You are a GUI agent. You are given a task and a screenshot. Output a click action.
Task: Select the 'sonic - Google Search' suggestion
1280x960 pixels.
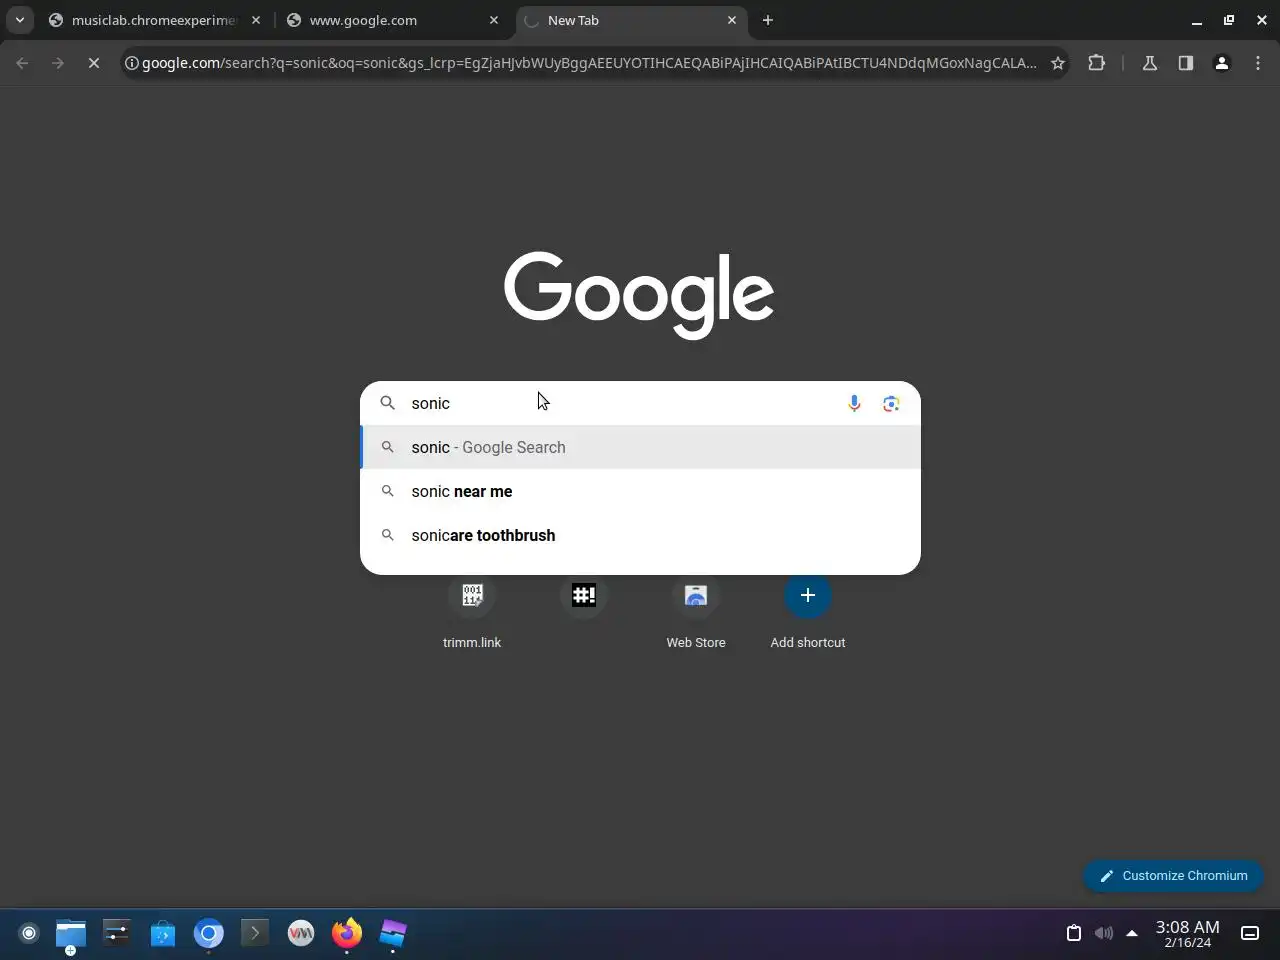[640, 447]
